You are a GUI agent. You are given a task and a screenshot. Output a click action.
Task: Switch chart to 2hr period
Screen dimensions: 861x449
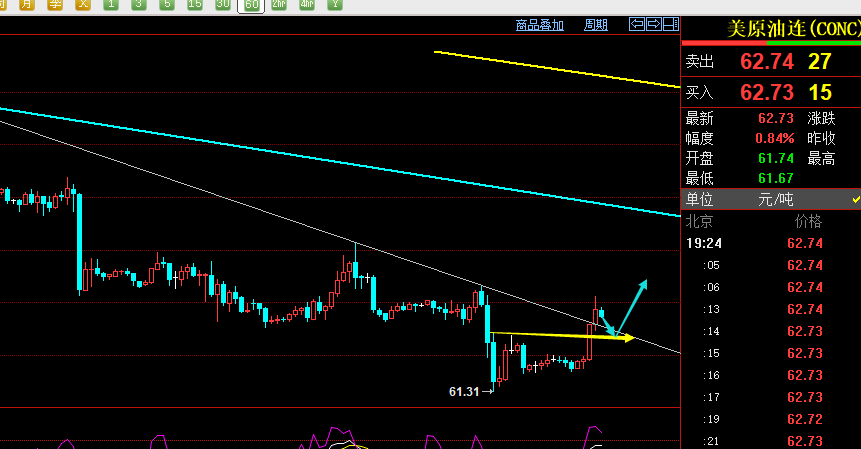pyautogui.click(x=279, y=4)
